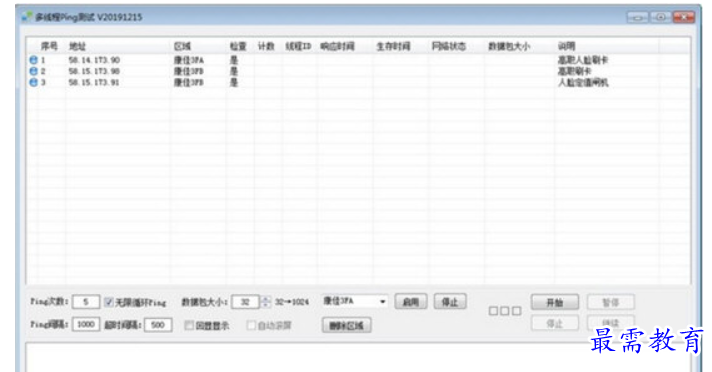Click the 数据包大小 column header
Image resolution: width=712 pixels, height=372 pixels.
point(509,46)
